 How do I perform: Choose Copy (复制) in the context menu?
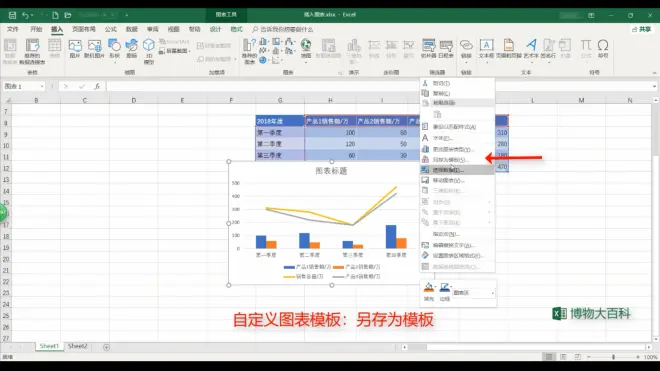(457, 93)
